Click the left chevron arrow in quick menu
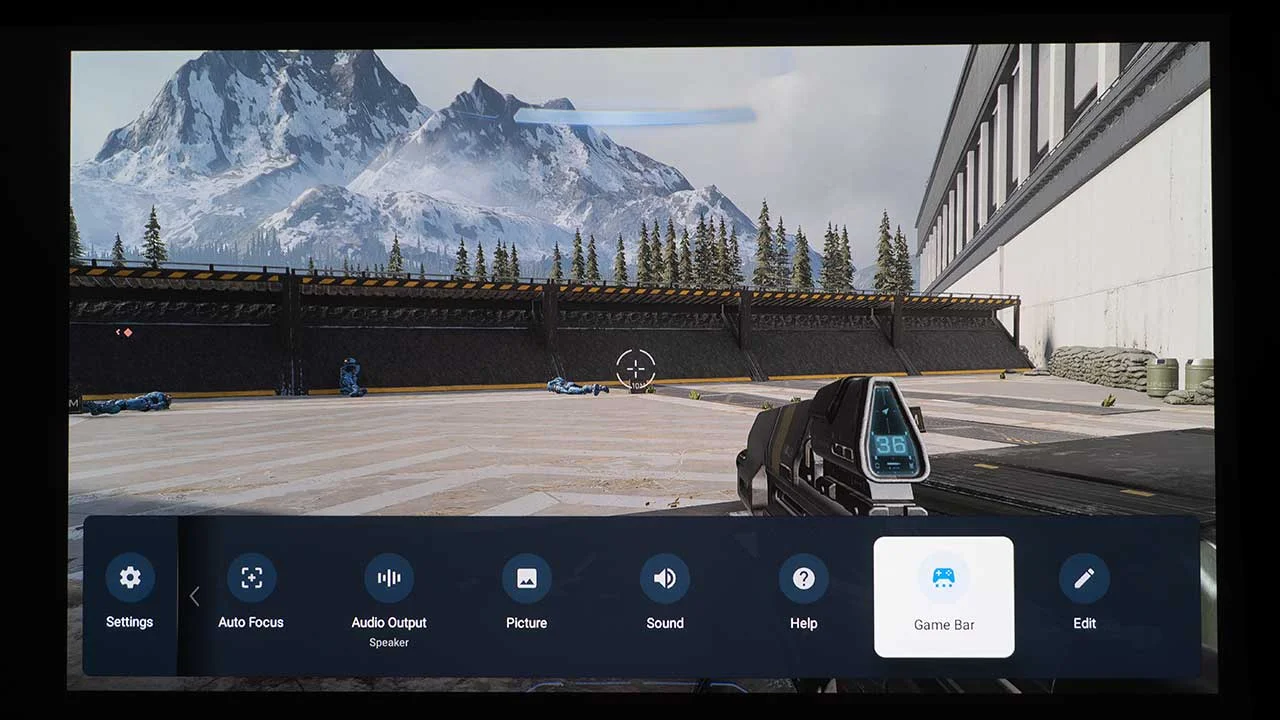 (194, 597)
